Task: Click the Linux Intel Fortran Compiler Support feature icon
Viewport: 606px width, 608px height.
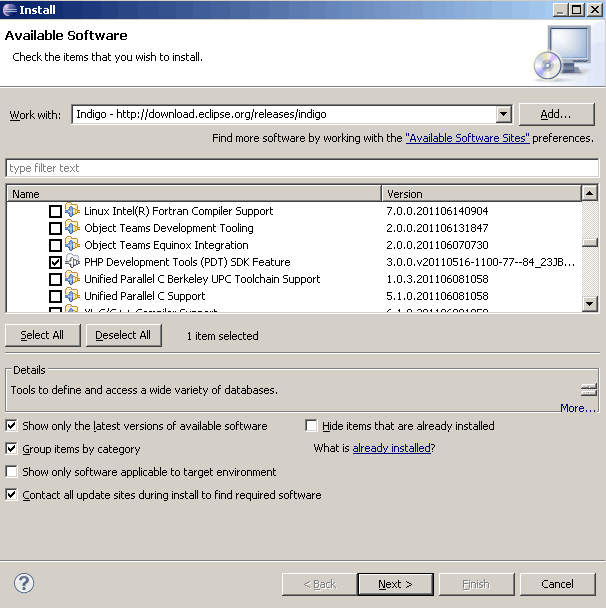Action: pyautogui.click(x=72, y=211)
